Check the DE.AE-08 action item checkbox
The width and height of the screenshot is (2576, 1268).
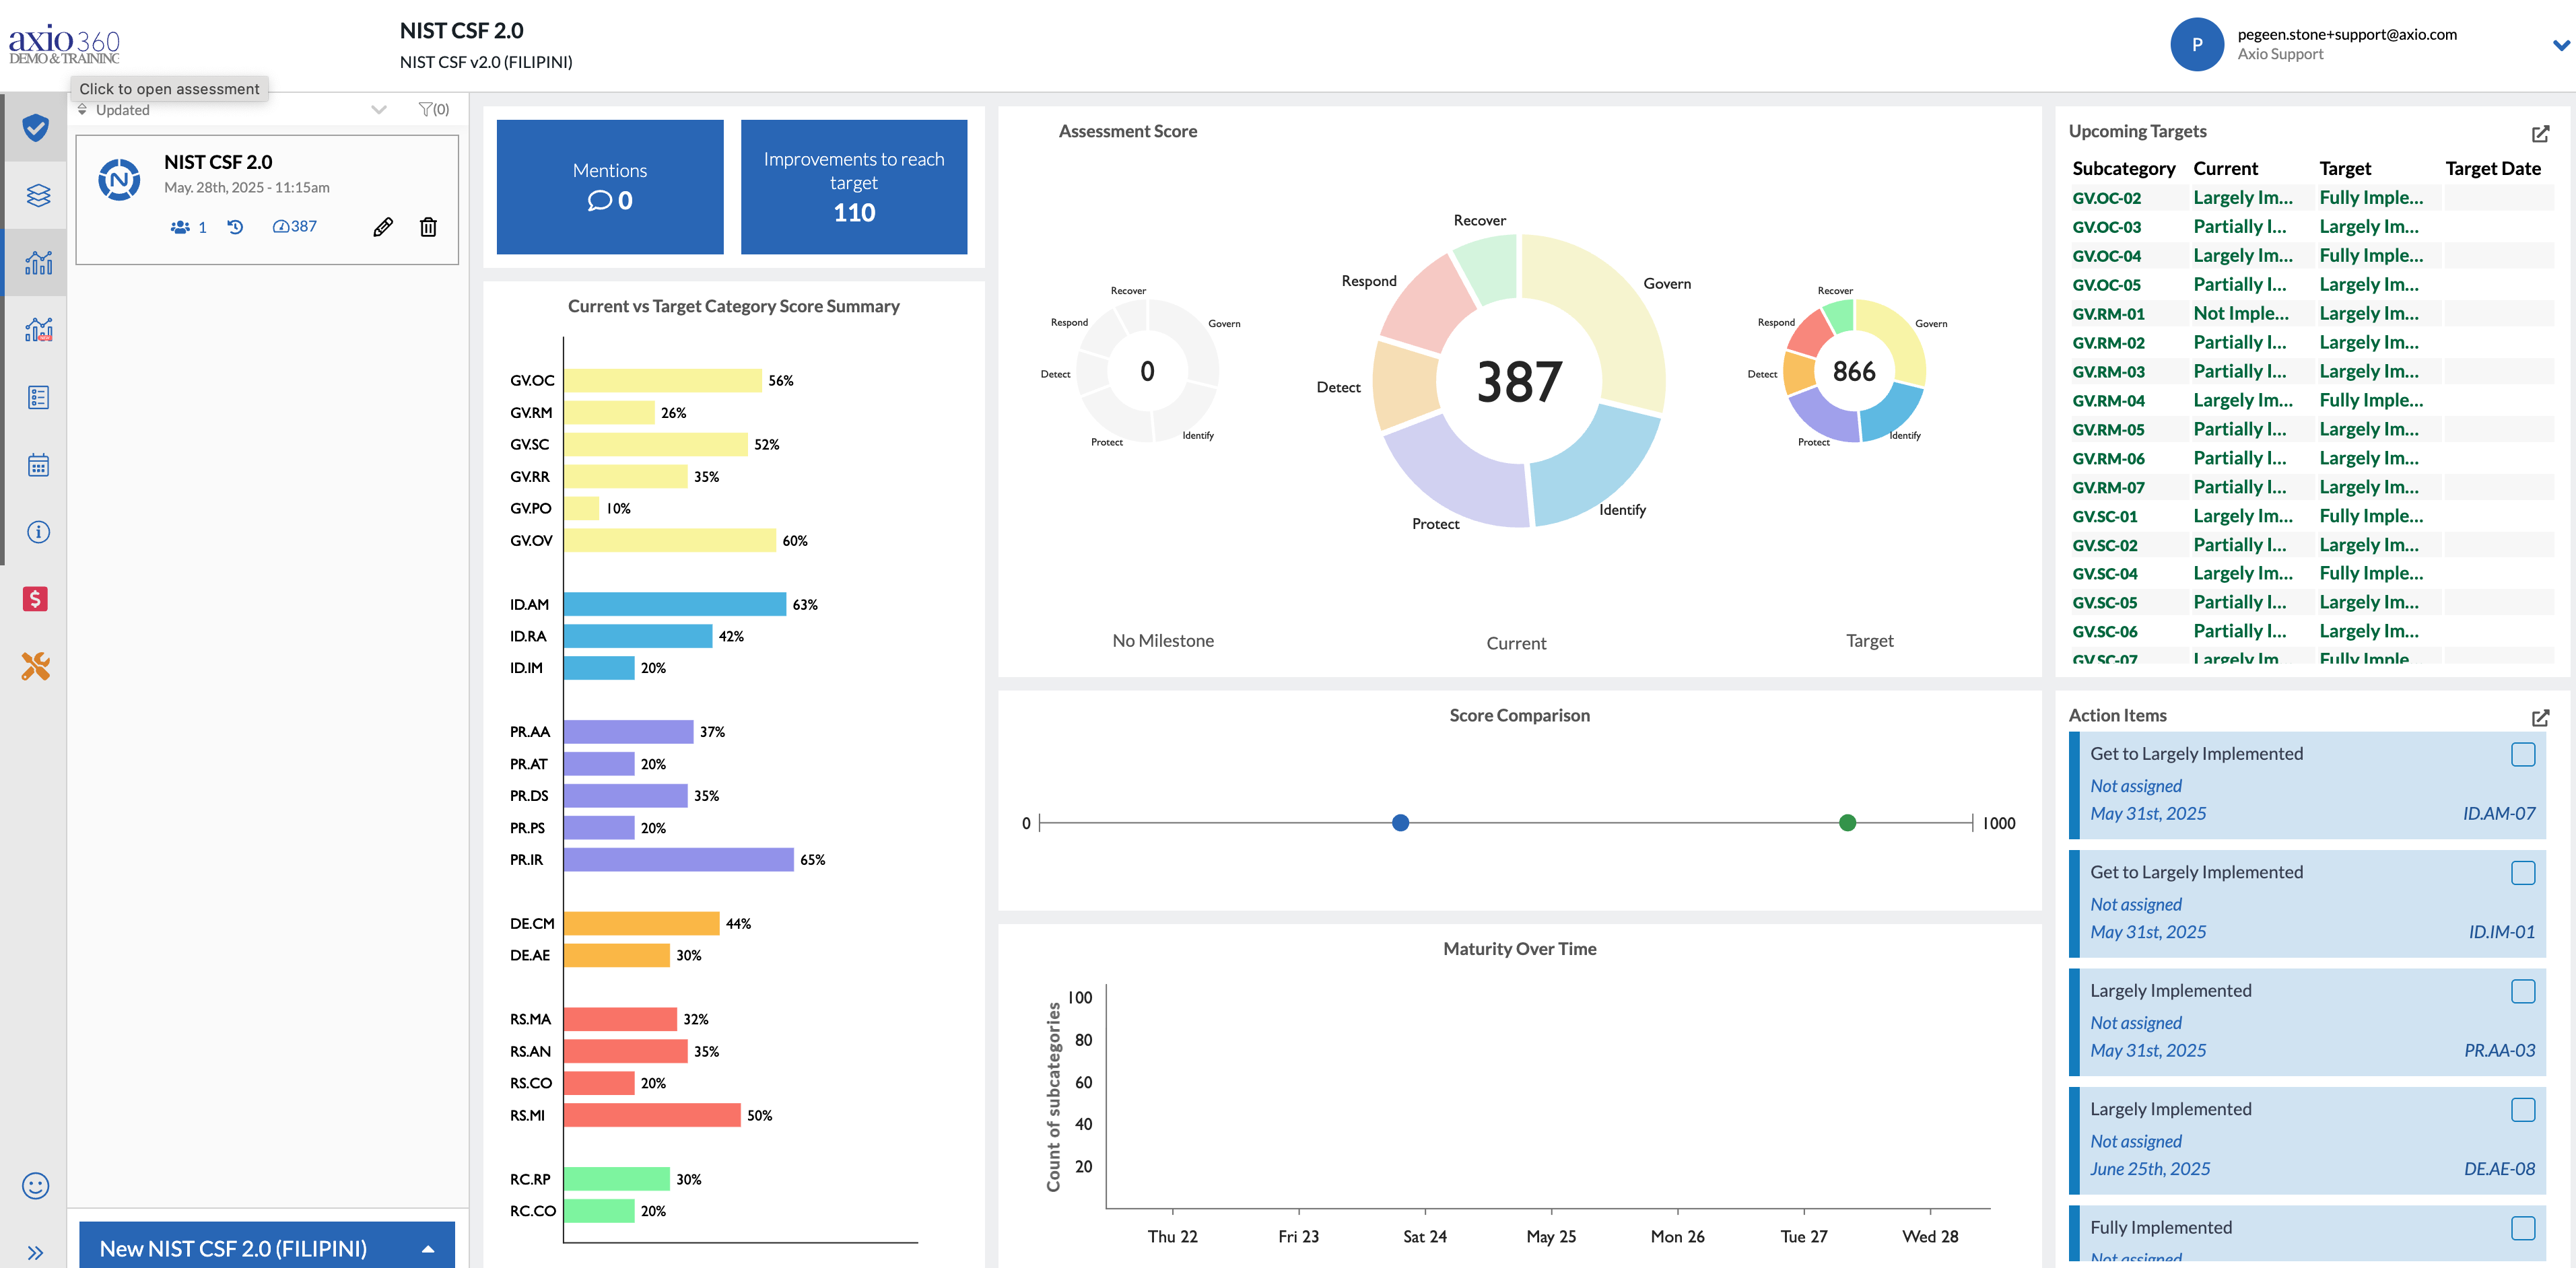(x=2523, y=1110)
